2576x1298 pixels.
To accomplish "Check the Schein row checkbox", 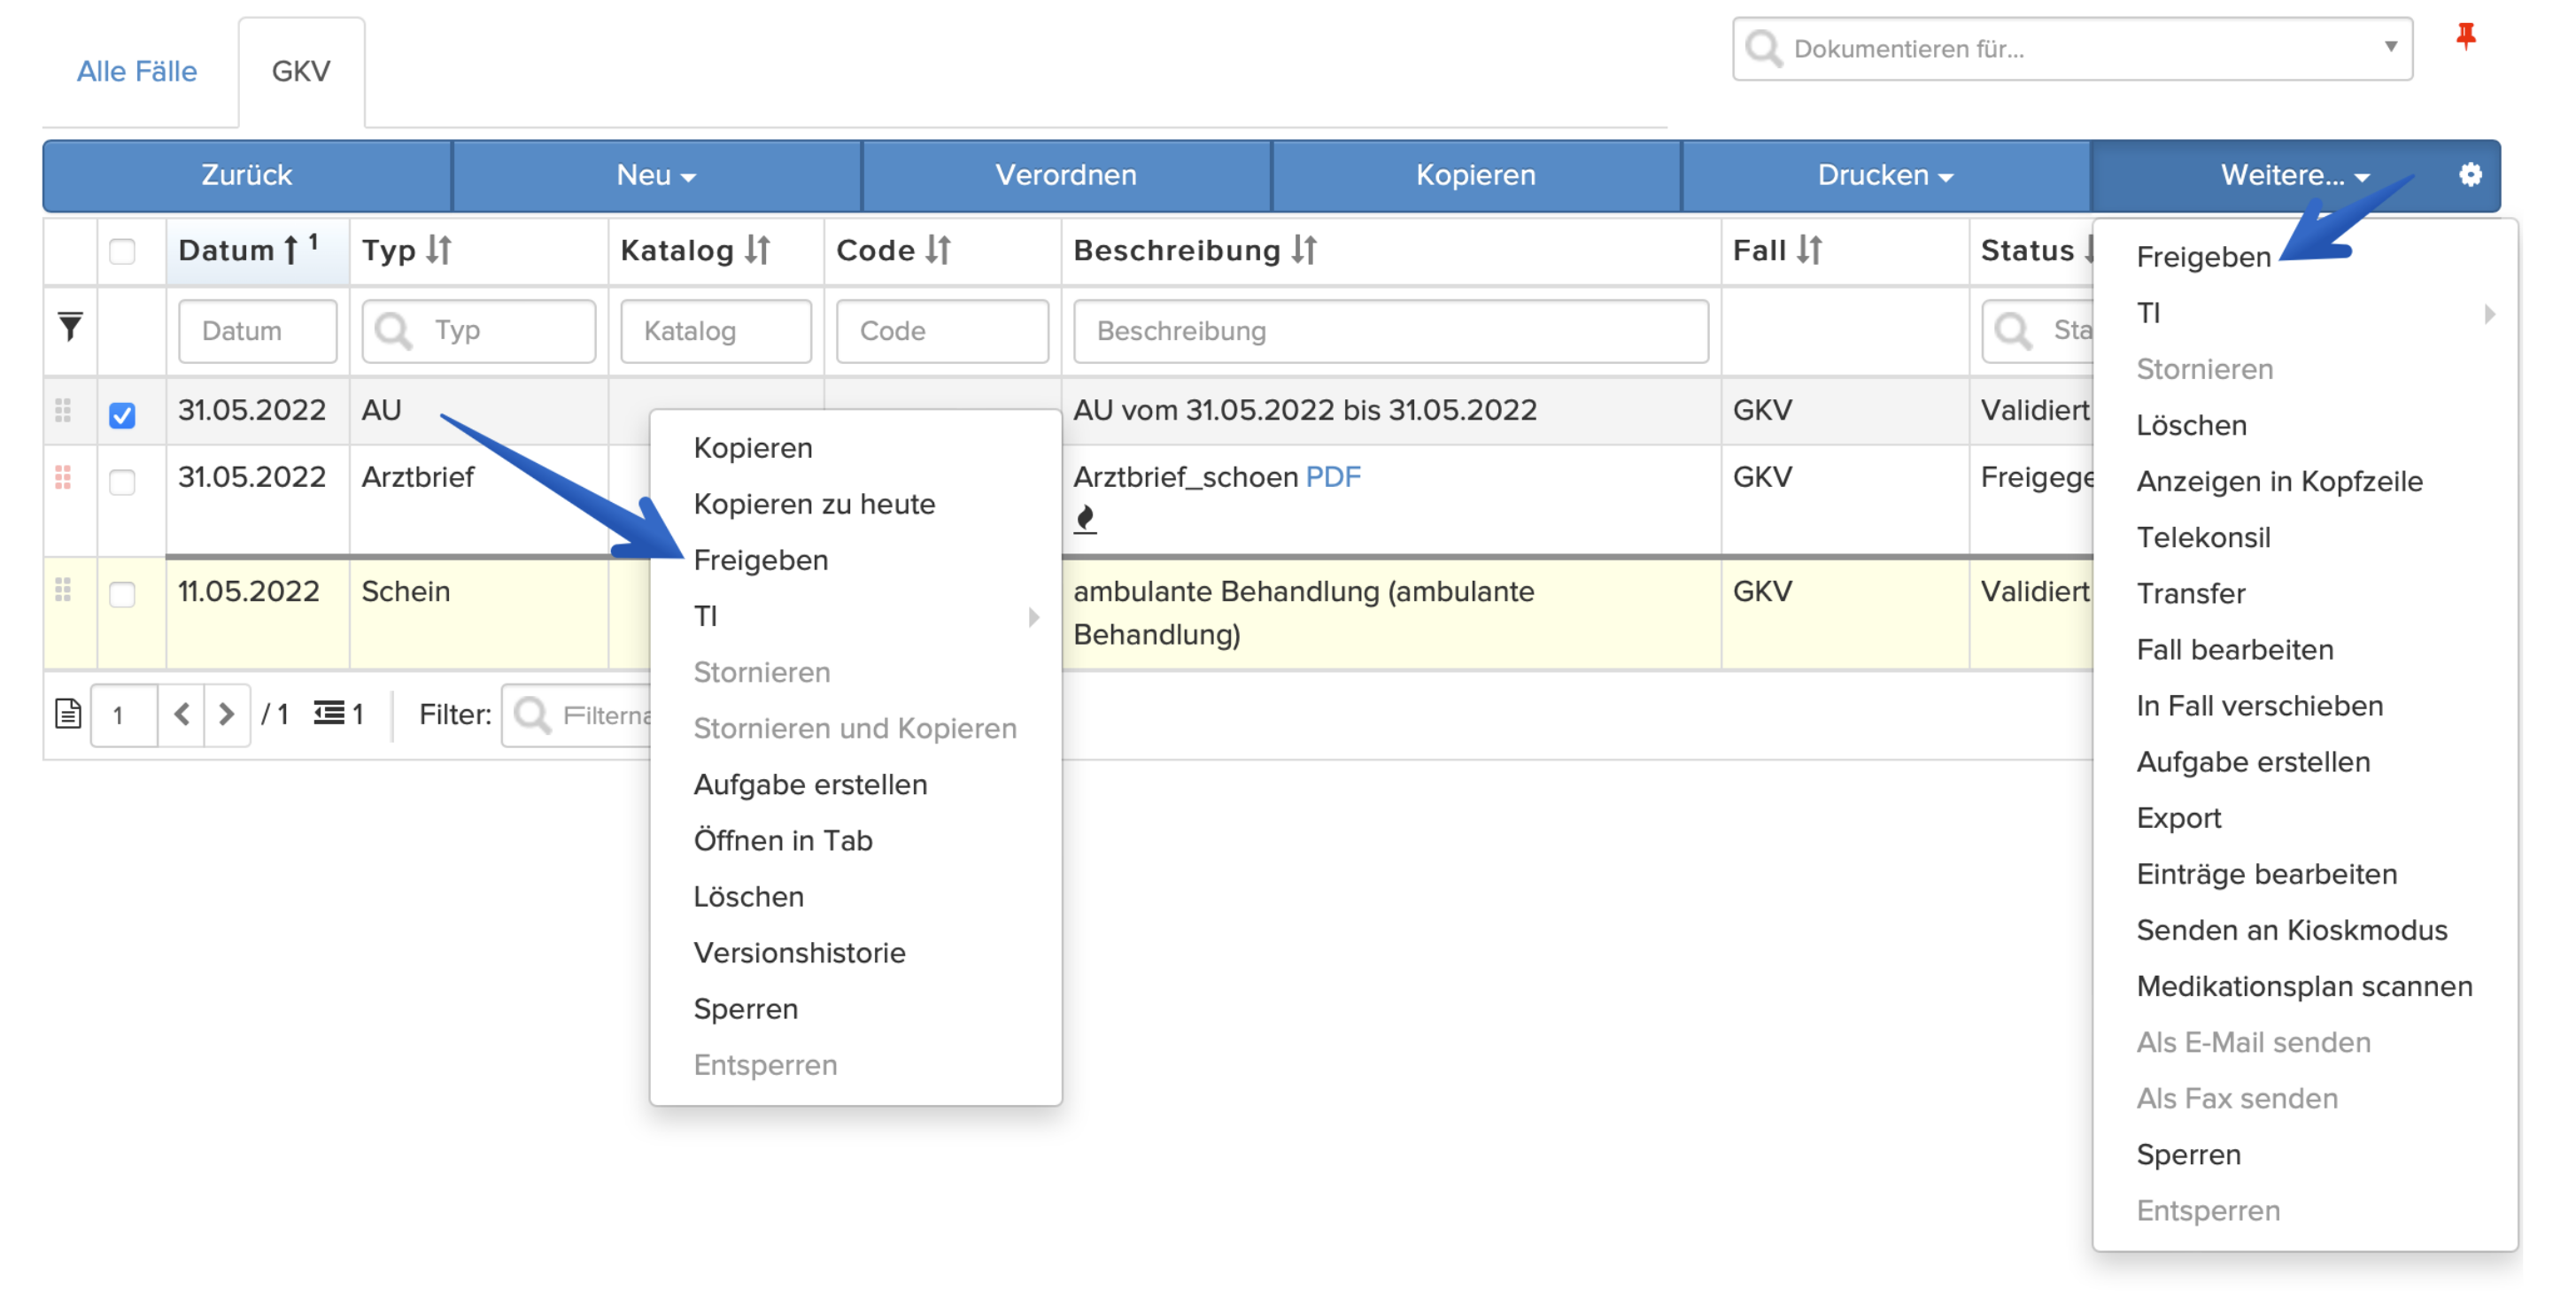I will click(122, 594).
